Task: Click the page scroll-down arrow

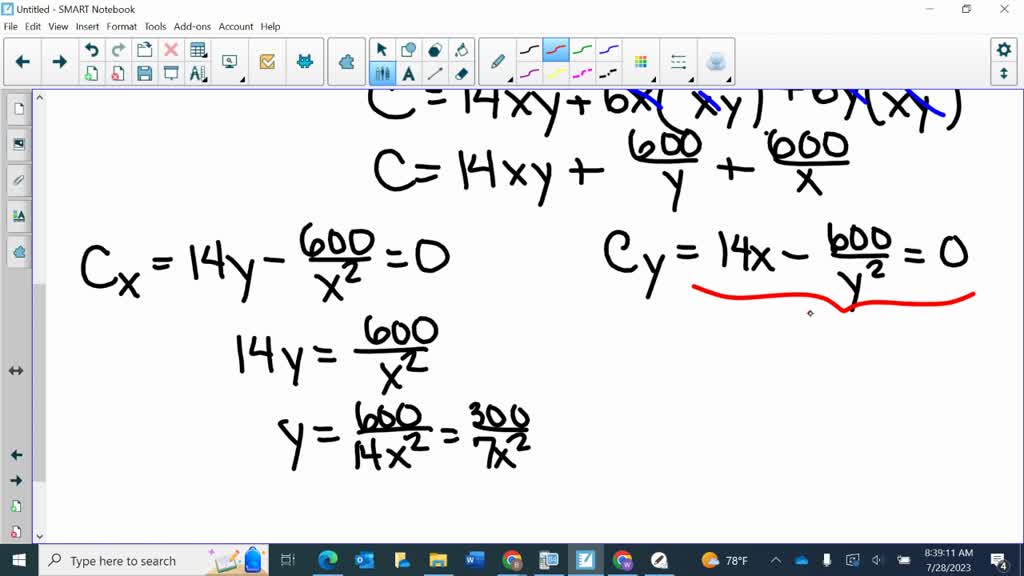Action: click(x=39, y=536)
